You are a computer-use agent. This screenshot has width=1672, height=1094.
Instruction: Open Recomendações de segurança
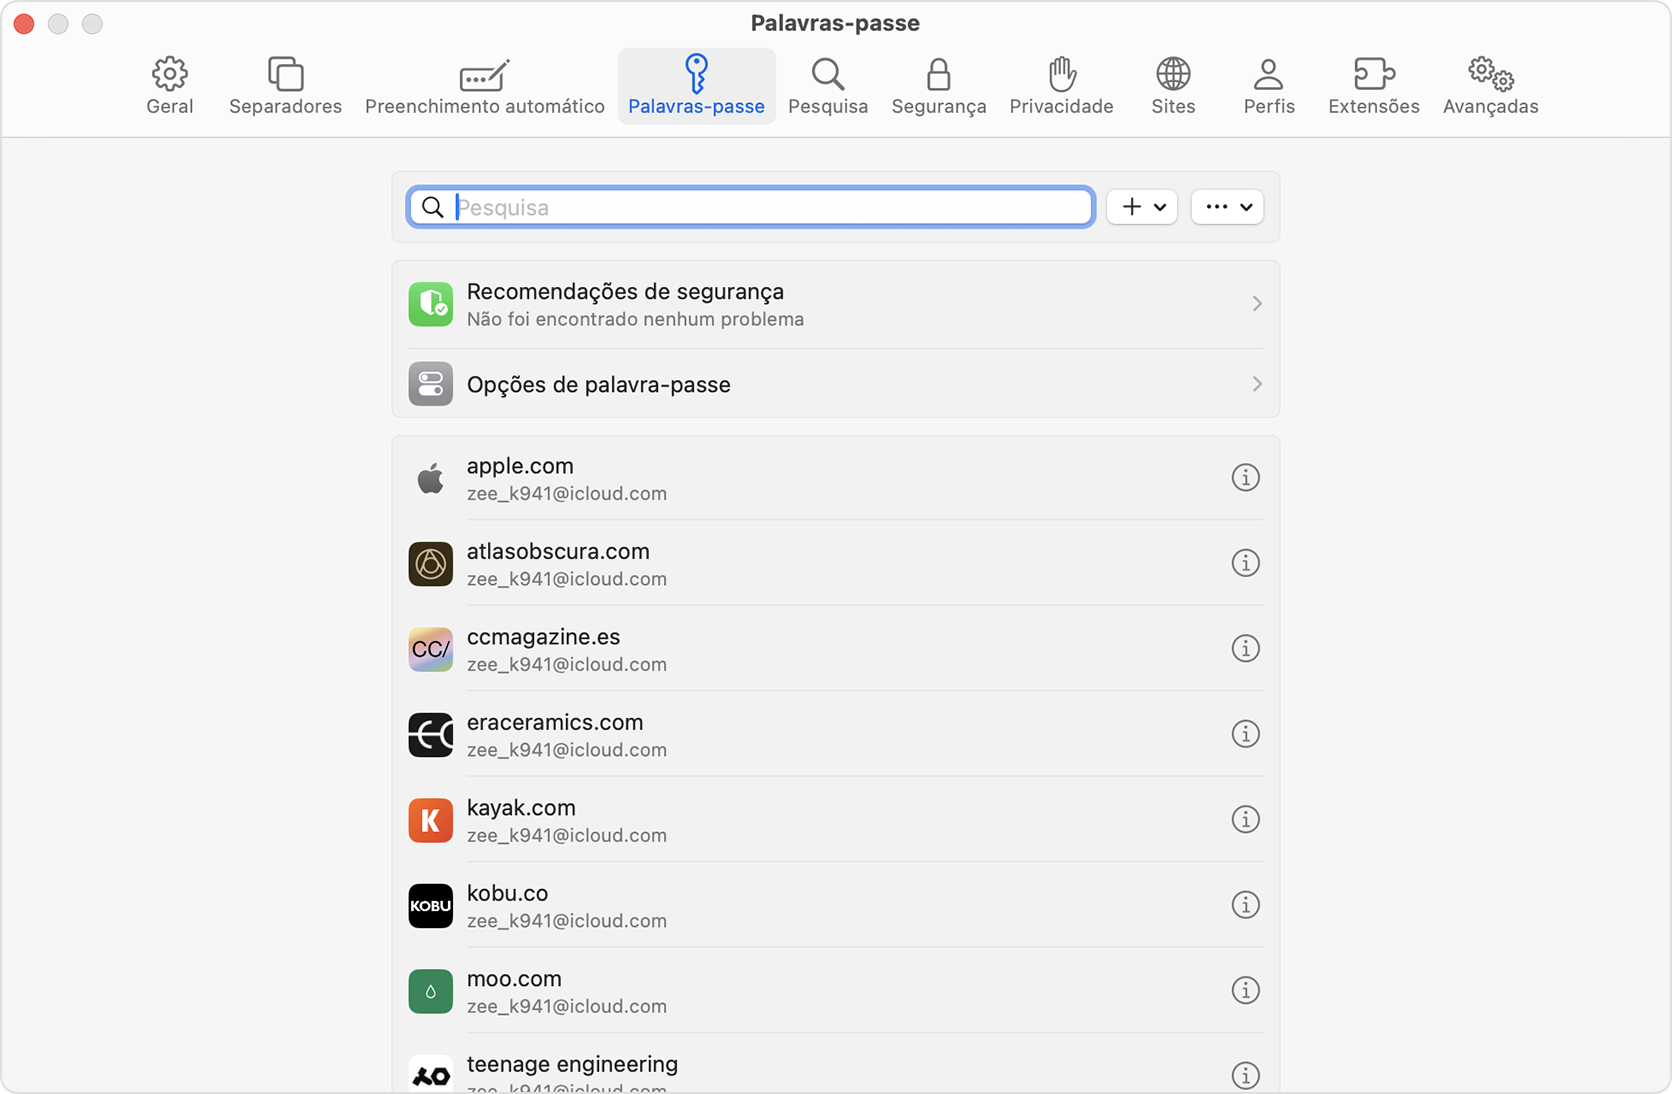tap(836, 304)
